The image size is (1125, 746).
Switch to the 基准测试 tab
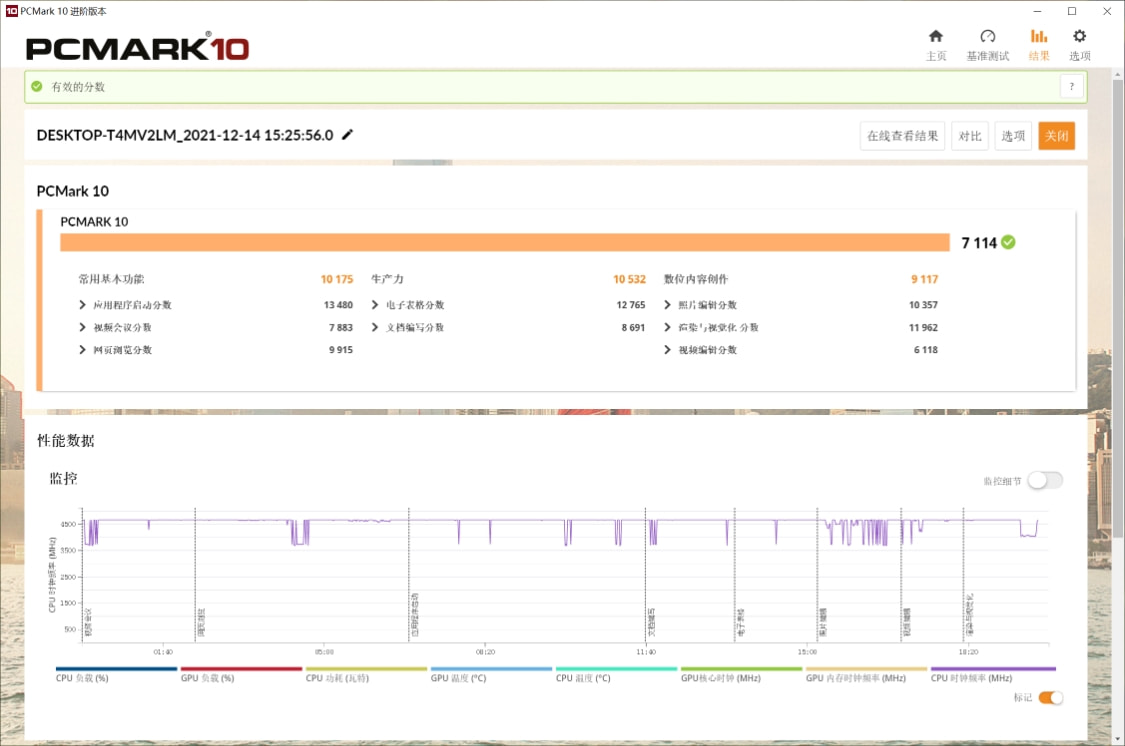pos(988,56)
